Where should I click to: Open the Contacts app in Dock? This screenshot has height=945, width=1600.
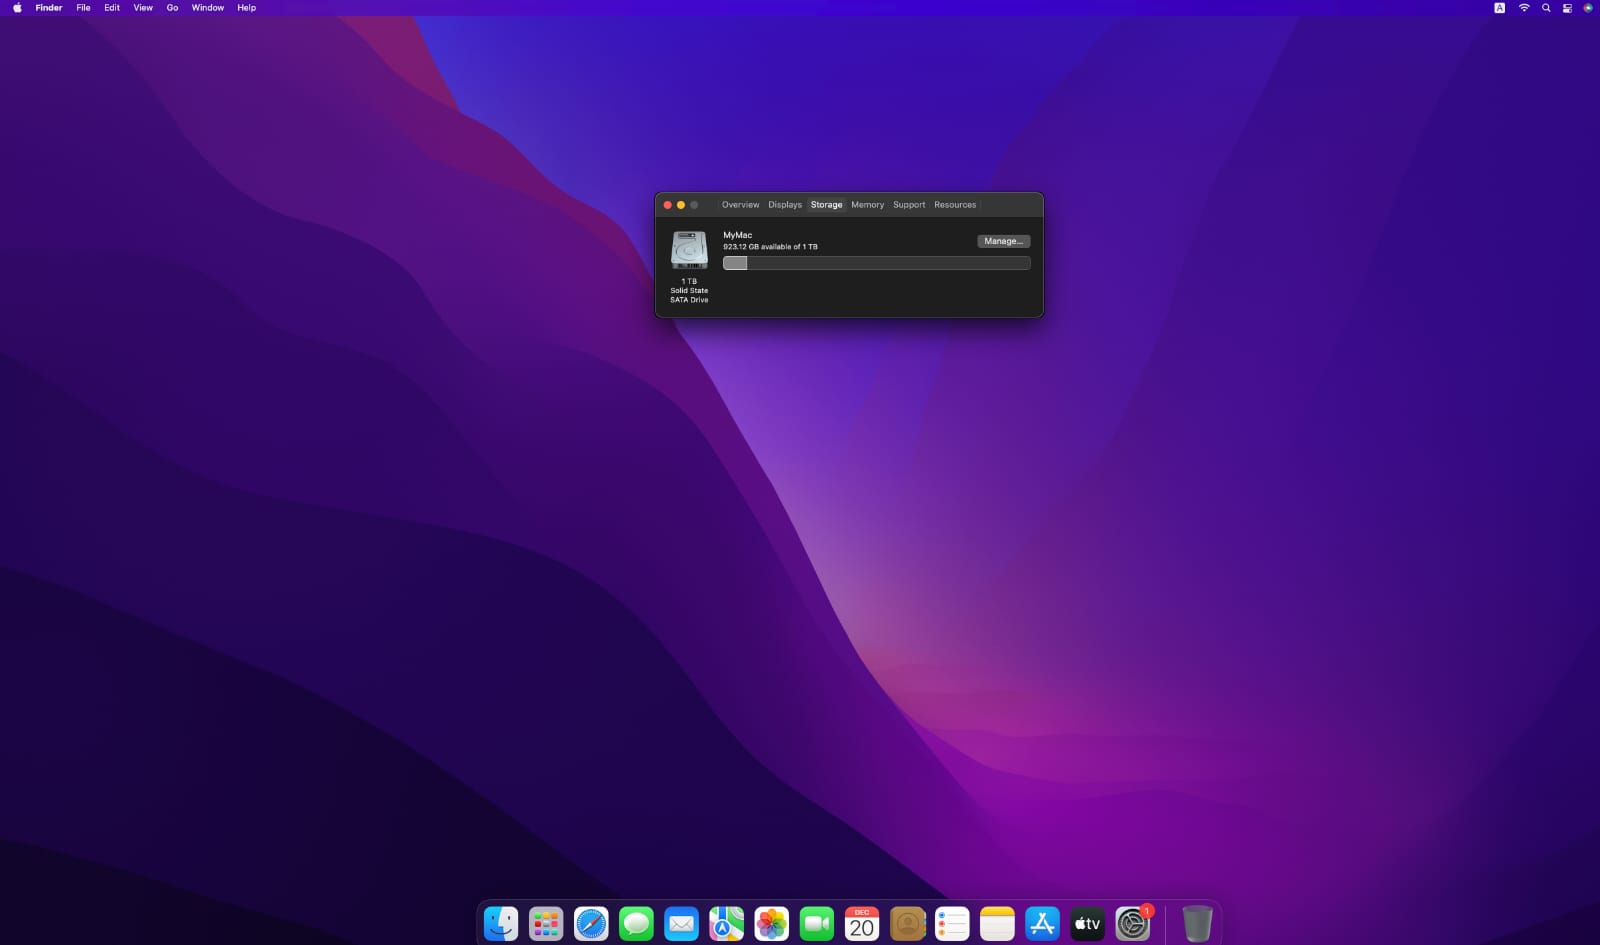[907, 923]
